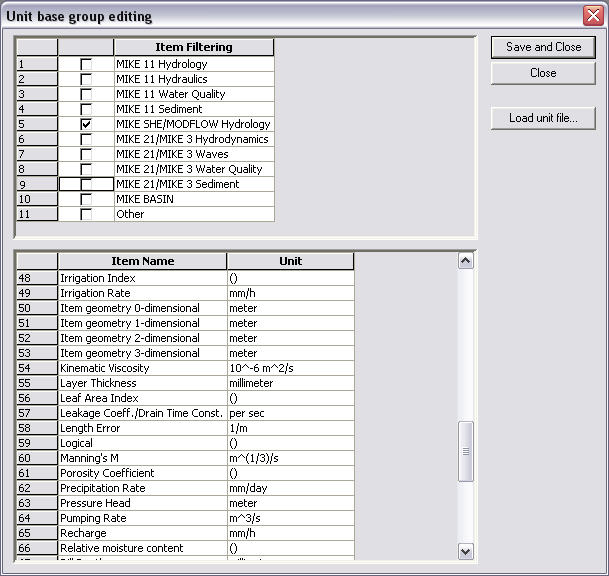Tick the MIKE BASIN filter checkbox
Image resolution: width=609 pixels, height=576 pixels.
click(x=86, y=199)
